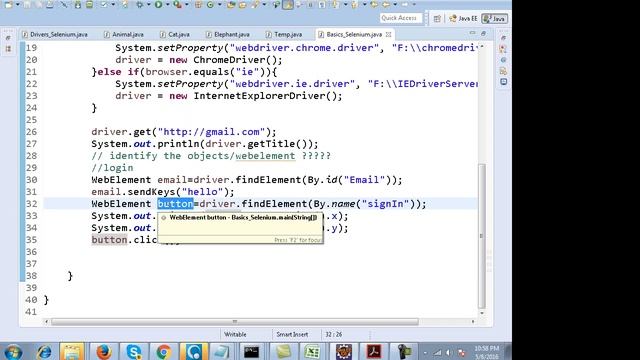
Task: Click the New Java Class icon
Action: 210,4
